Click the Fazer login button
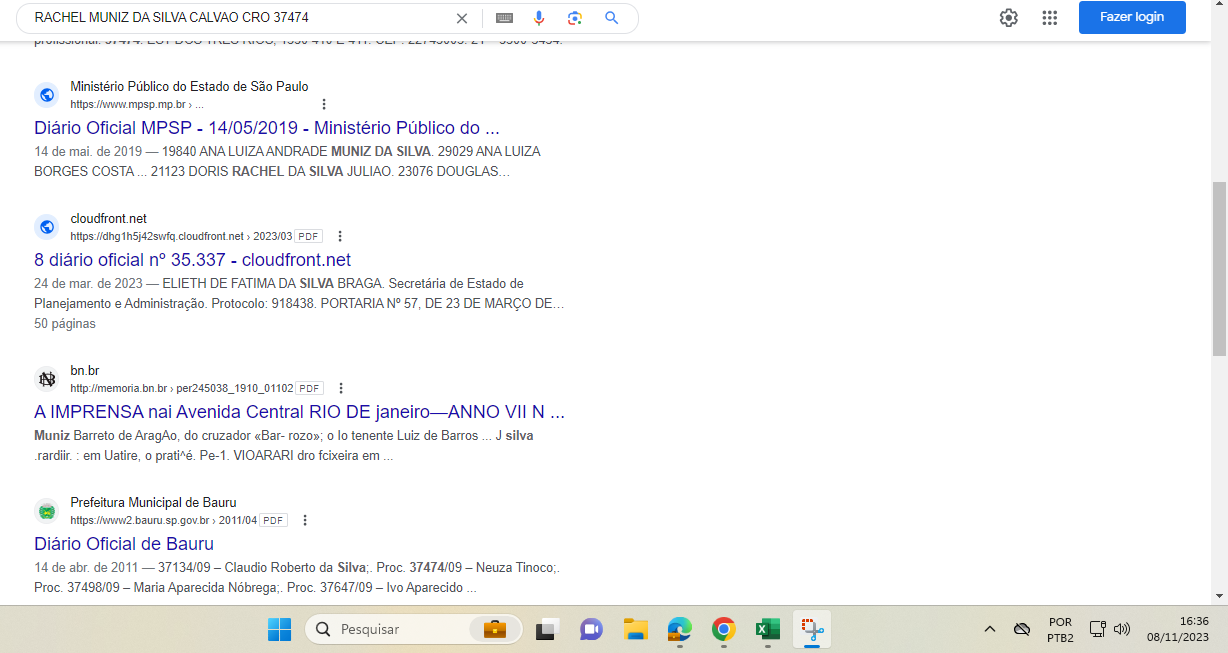Screen dimensions: 1228x653 [x=1132, y=17]
